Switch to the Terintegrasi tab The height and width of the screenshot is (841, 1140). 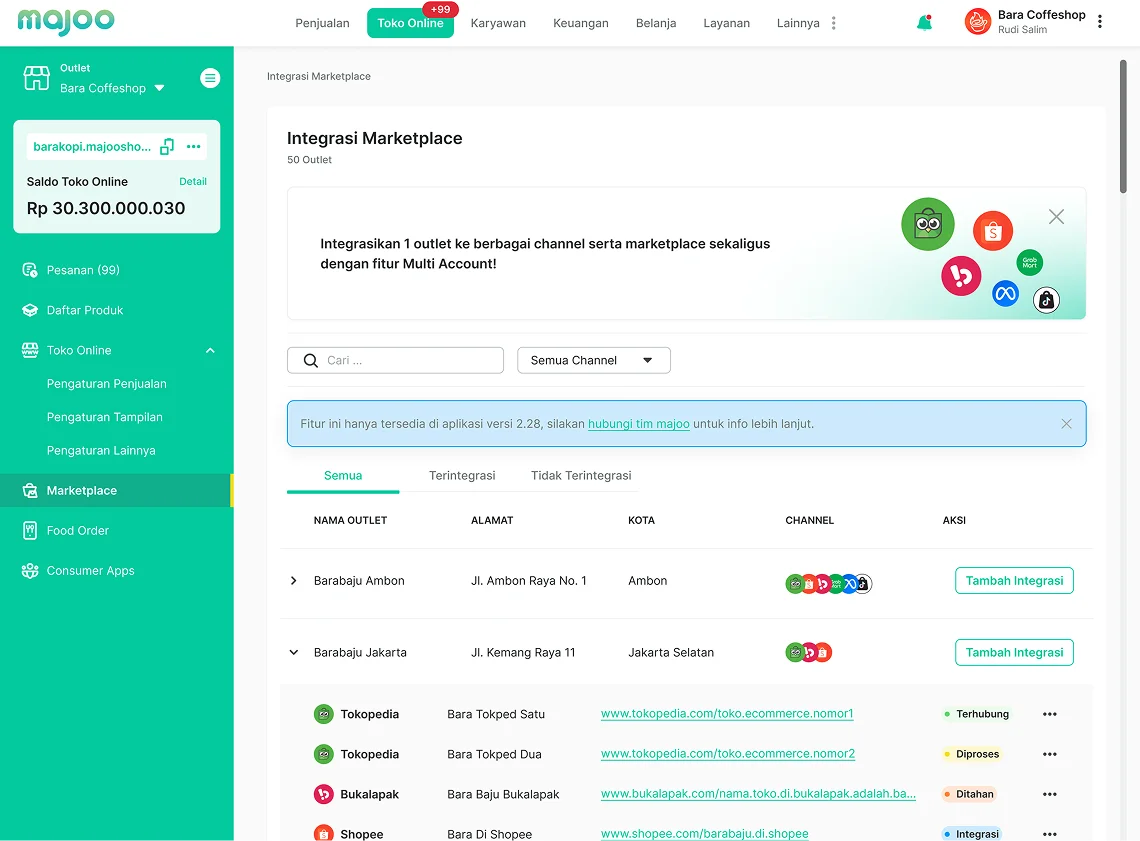462,475
